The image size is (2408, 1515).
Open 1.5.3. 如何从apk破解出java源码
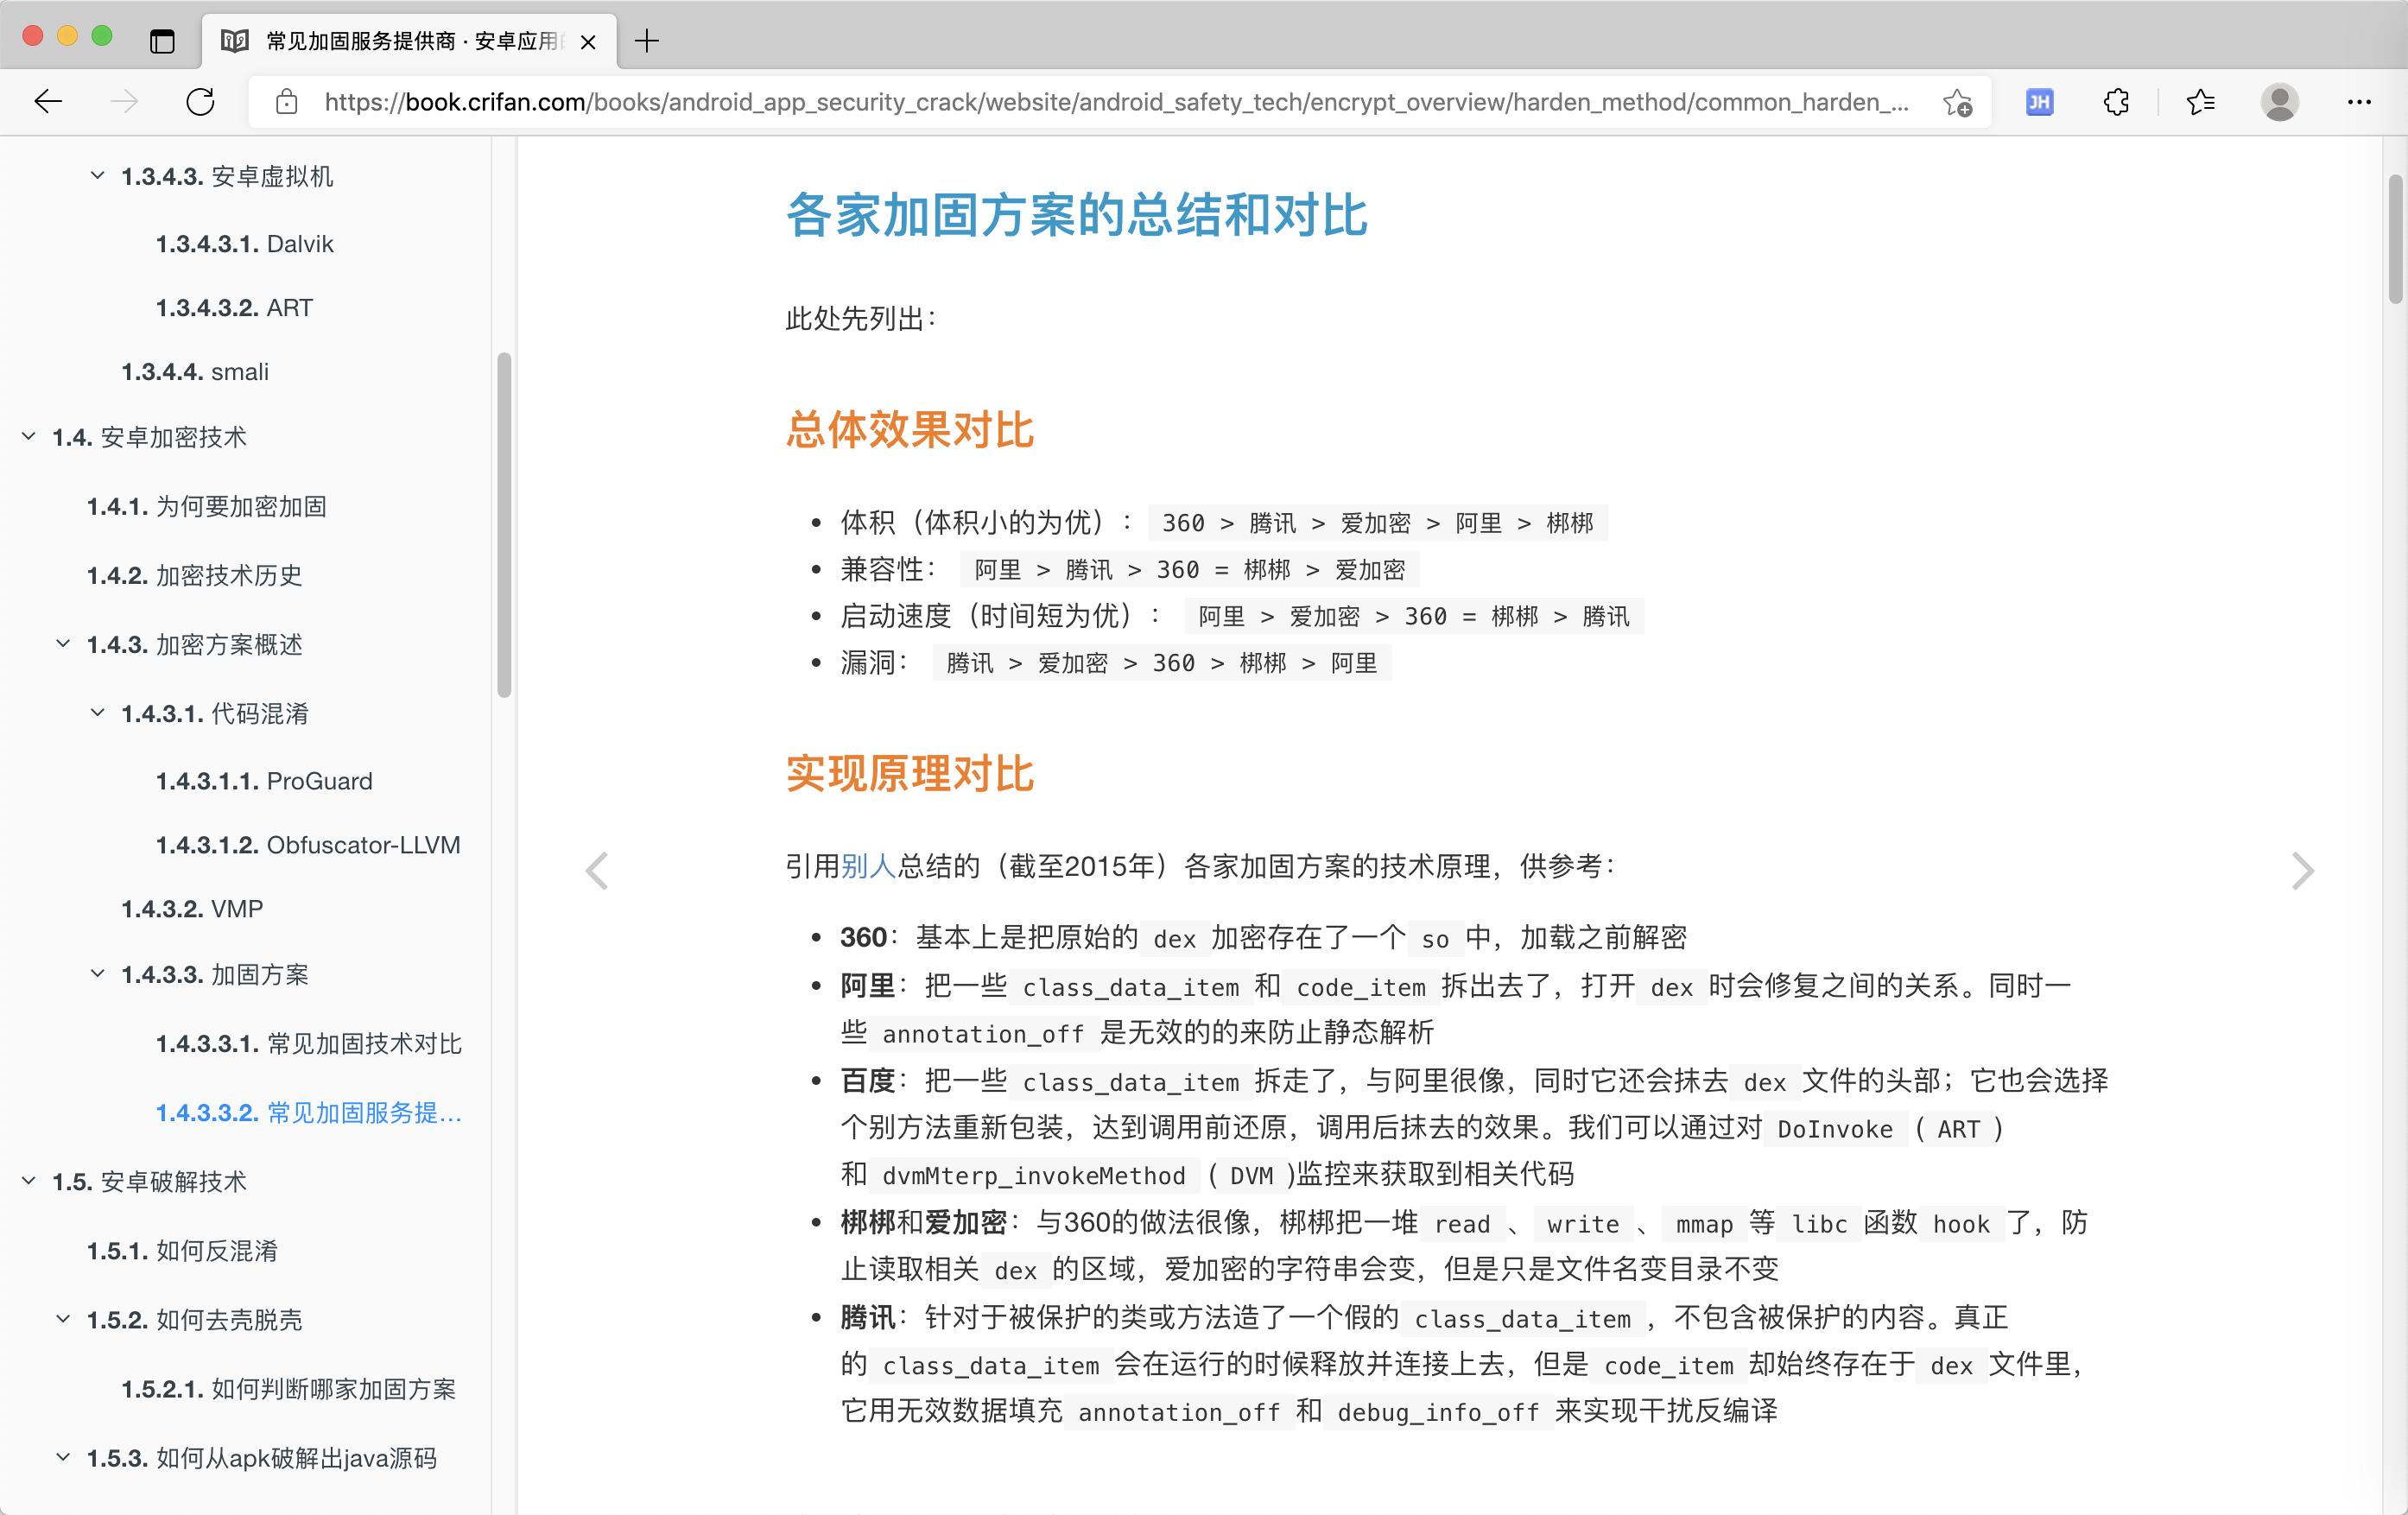click(262, 1459)
